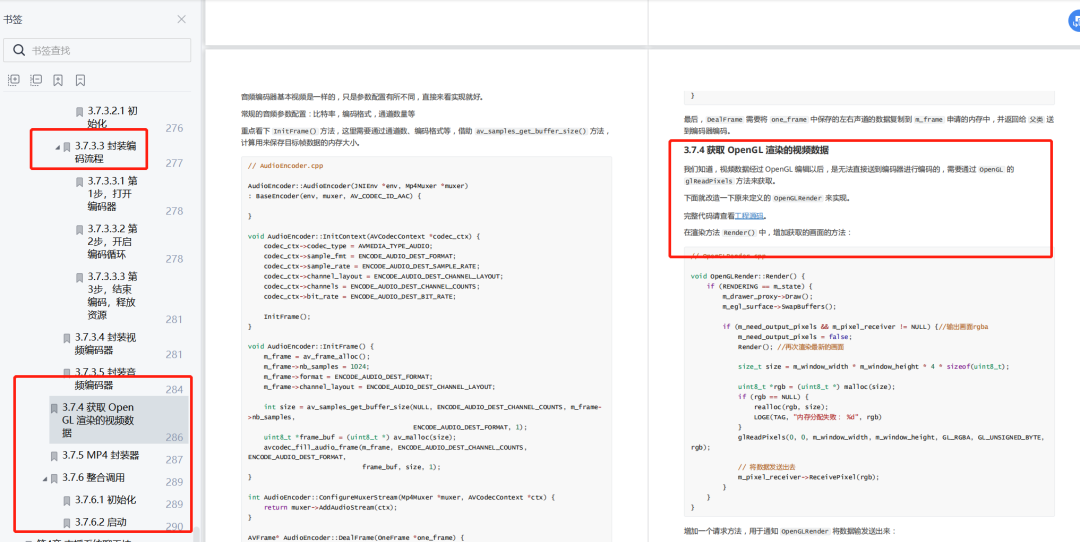Click the paragraph starting 常规的音频参数配置

pyautogui.click(x=328, y=114)
